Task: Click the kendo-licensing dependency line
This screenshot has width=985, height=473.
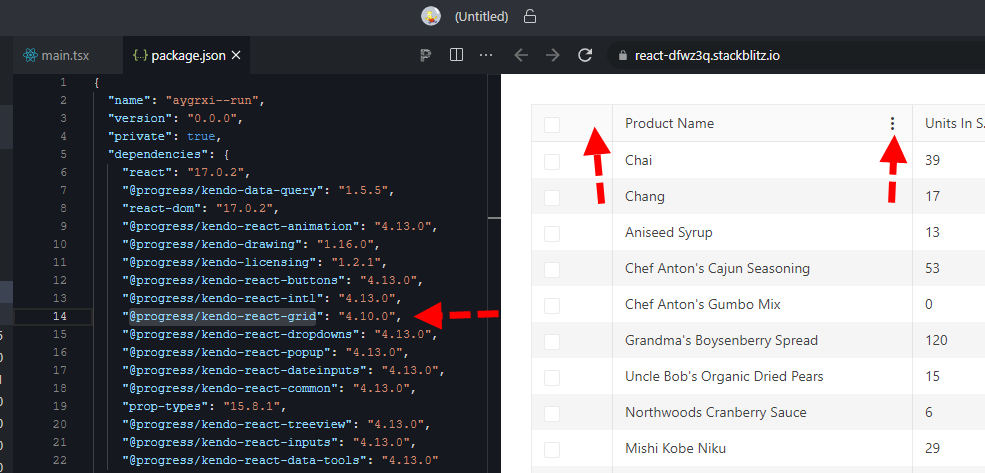Action: pos(256,262)
